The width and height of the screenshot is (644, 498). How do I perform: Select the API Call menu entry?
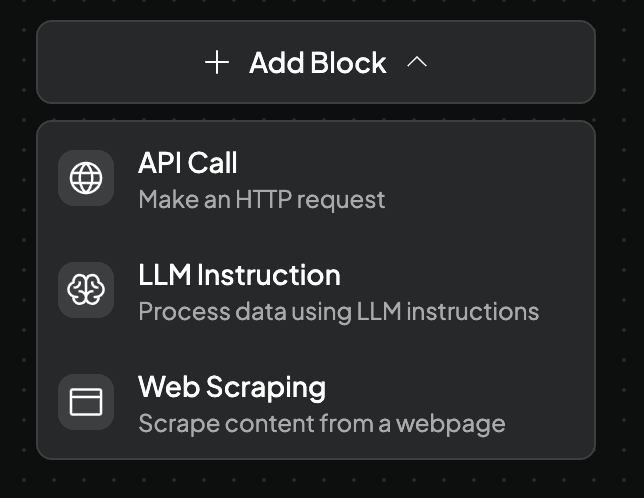316,178
